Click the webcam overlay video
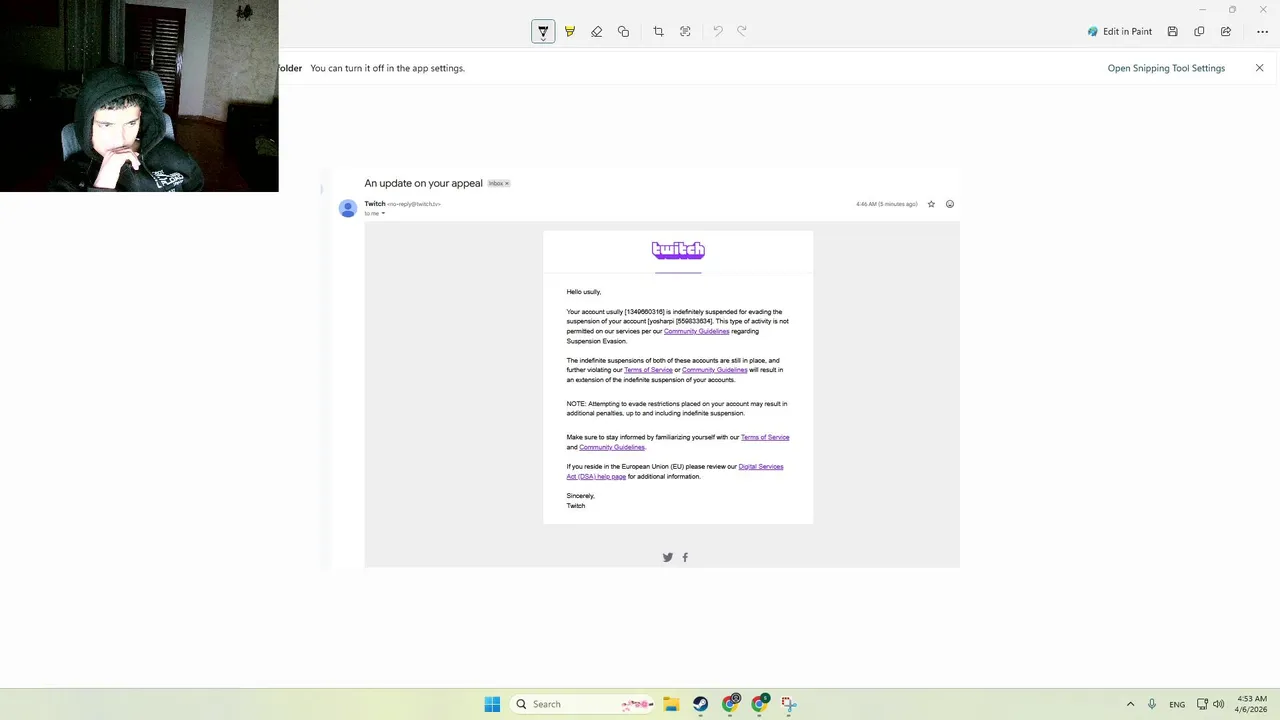 click(139, 96)
